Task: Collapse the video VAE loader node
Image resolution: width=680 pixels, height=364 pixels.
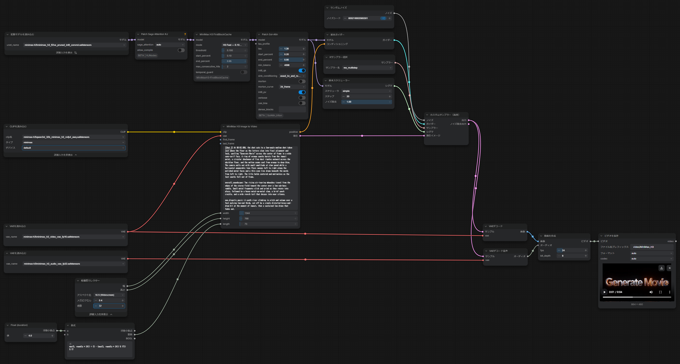Action: [7, 226]
